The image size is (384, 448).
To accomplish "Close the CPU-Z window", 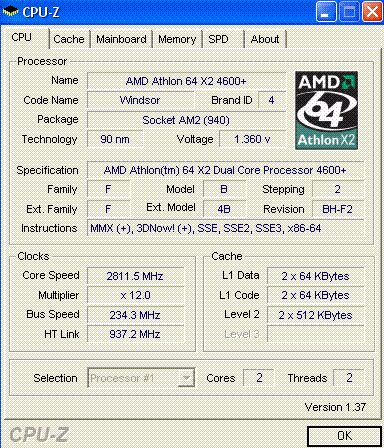I will point(372,12).
